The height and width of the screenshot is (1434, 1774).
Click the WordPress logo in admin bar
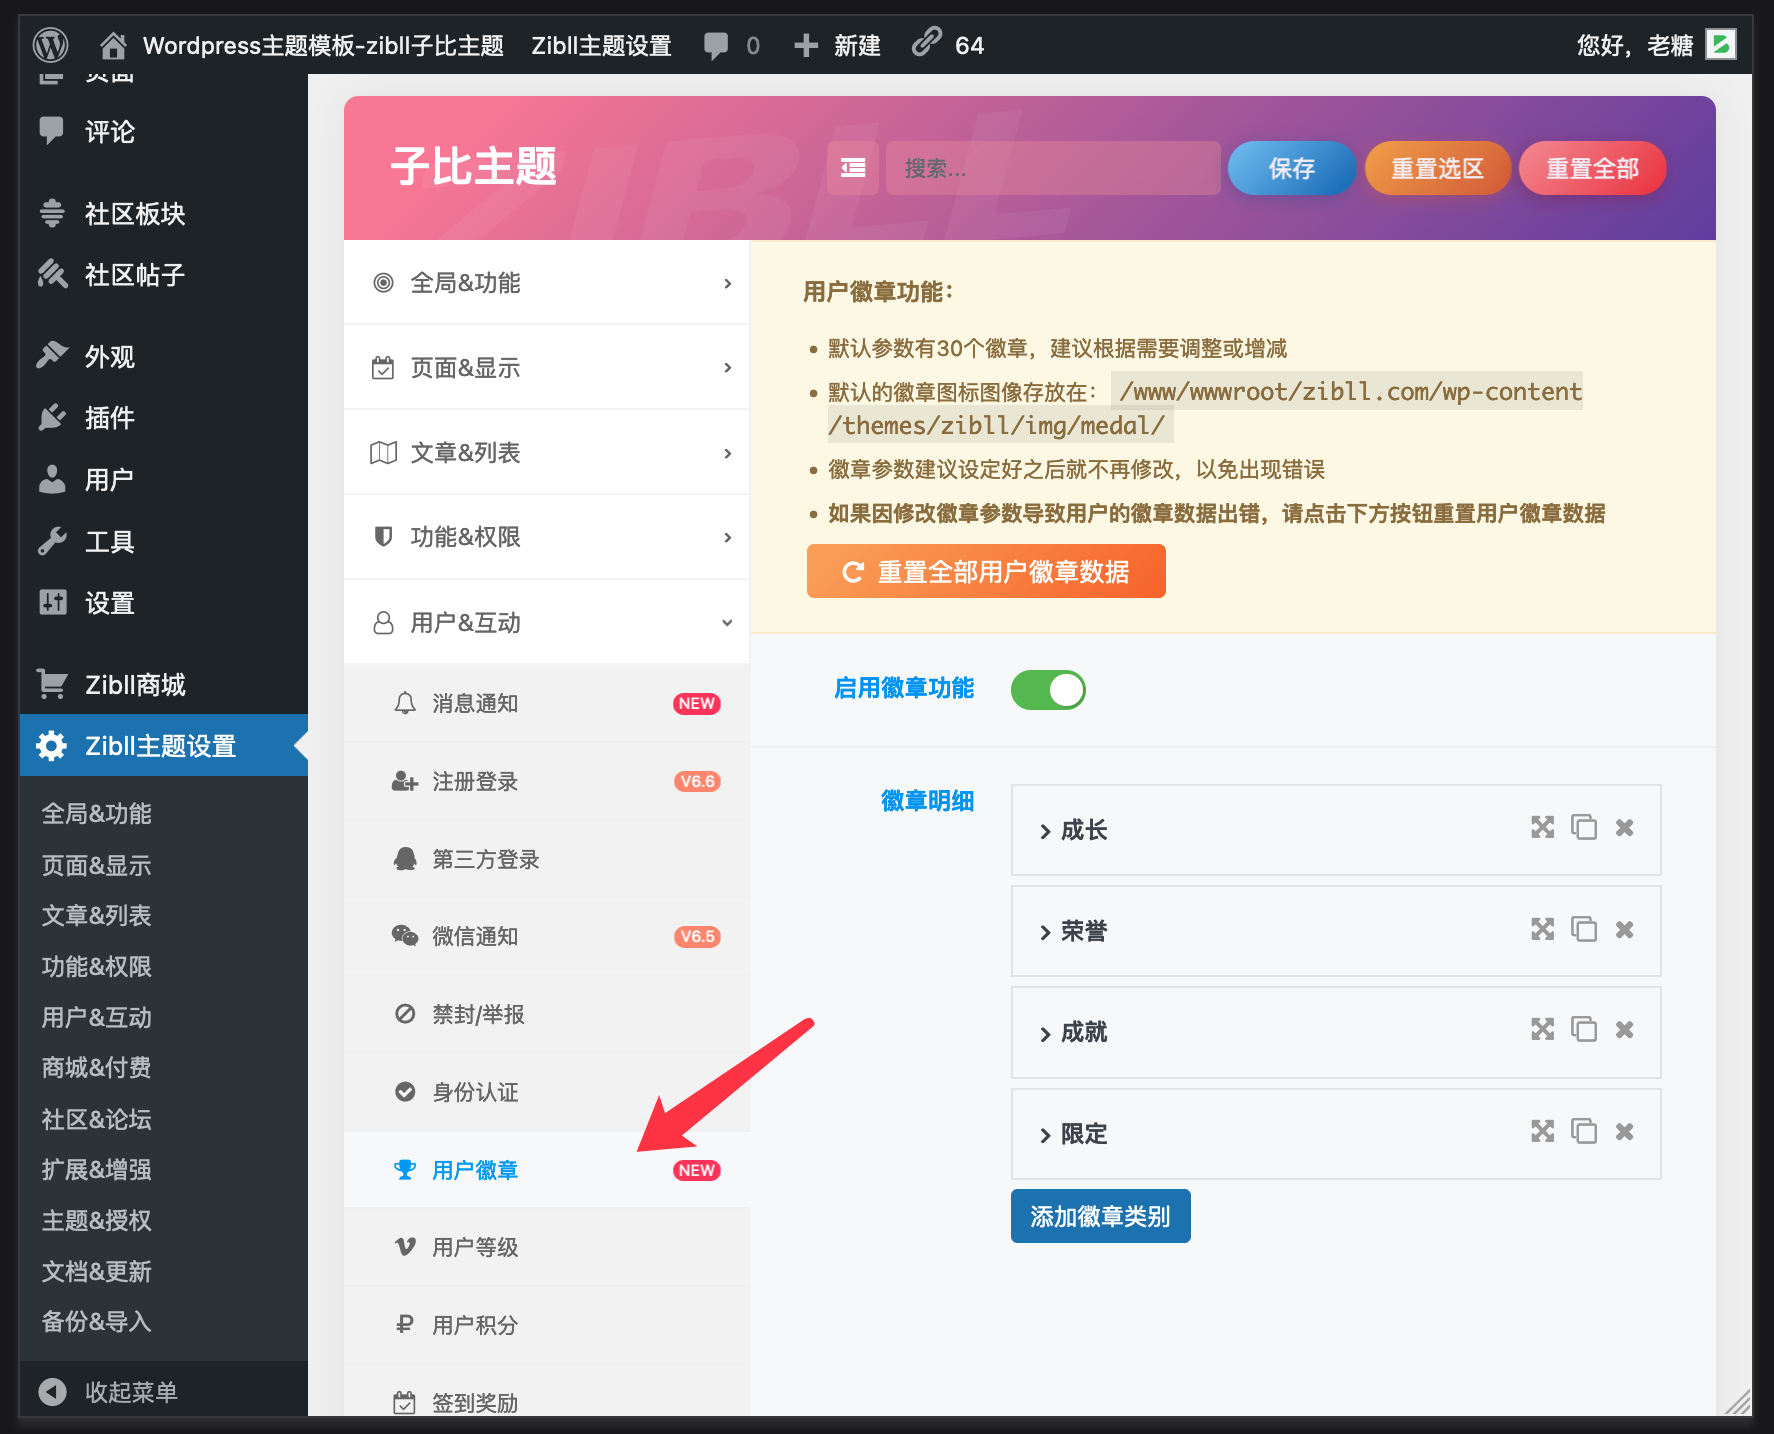(50, 45)
